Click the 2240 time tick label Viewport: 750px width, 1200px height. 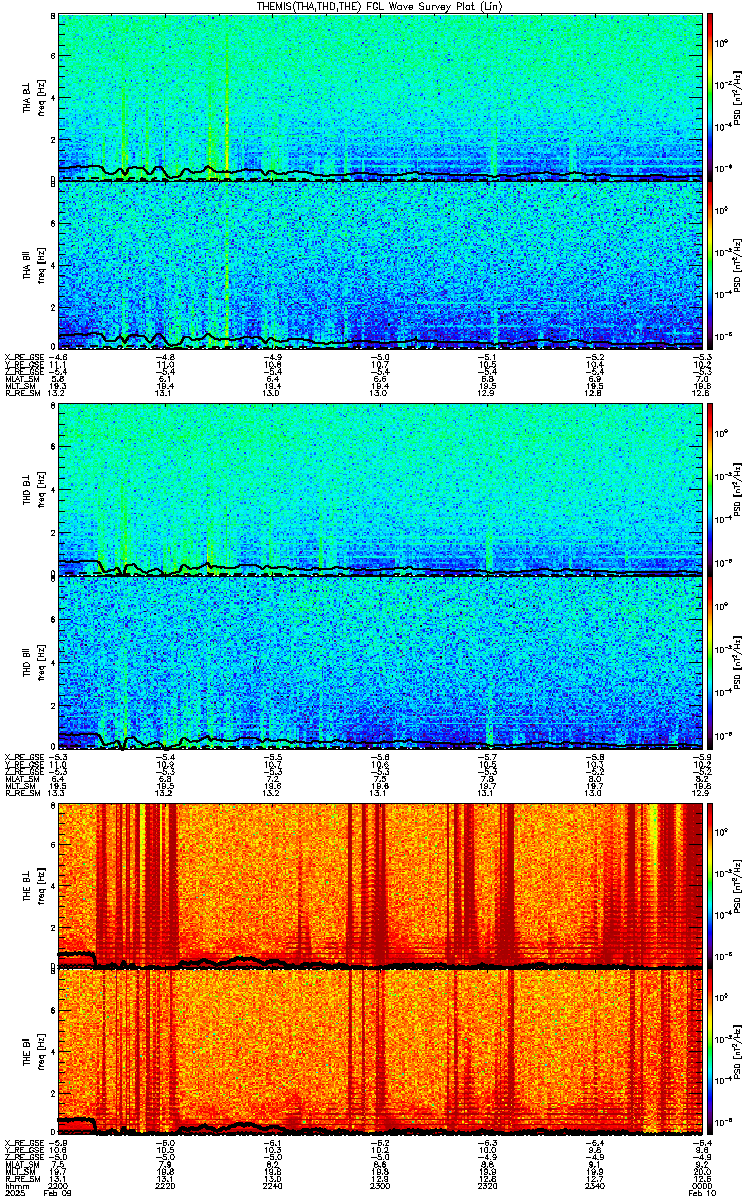point(273,1186)
